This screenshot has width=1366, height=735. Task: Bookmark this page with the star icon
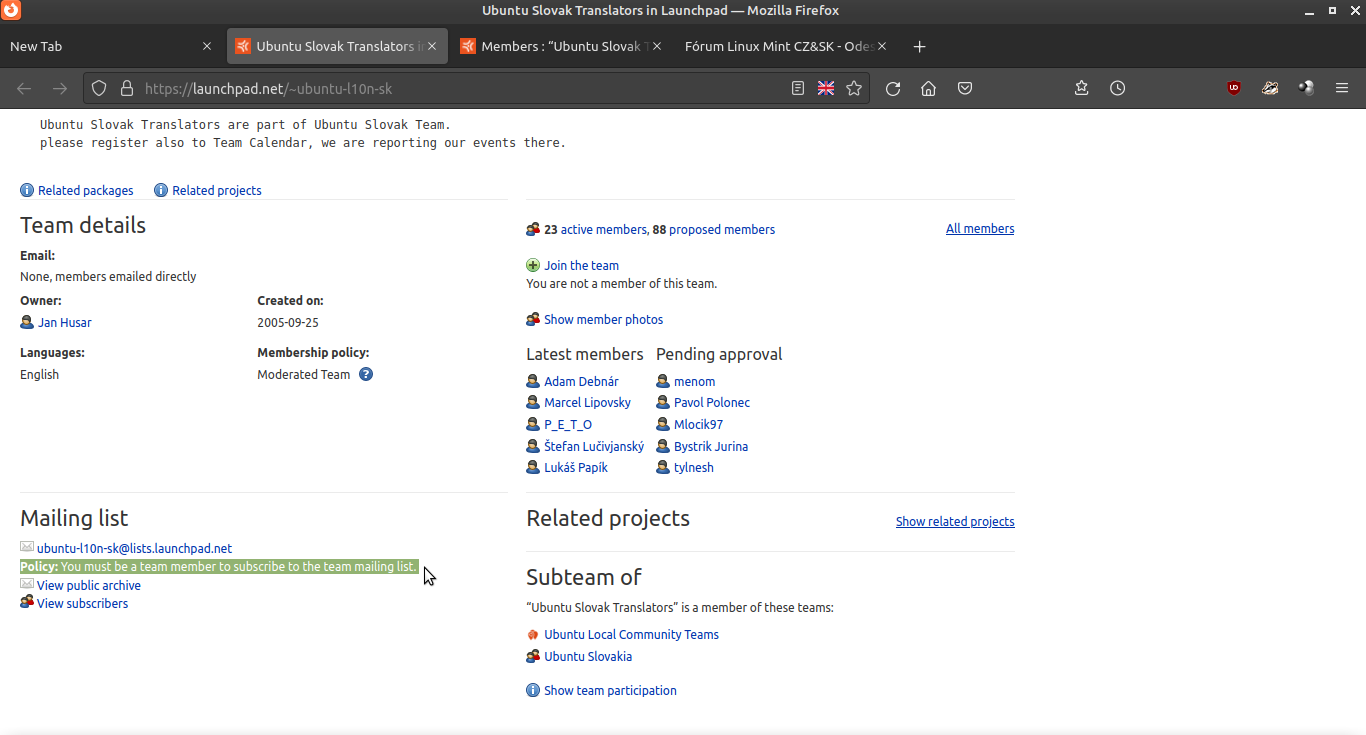pos(854,88)
